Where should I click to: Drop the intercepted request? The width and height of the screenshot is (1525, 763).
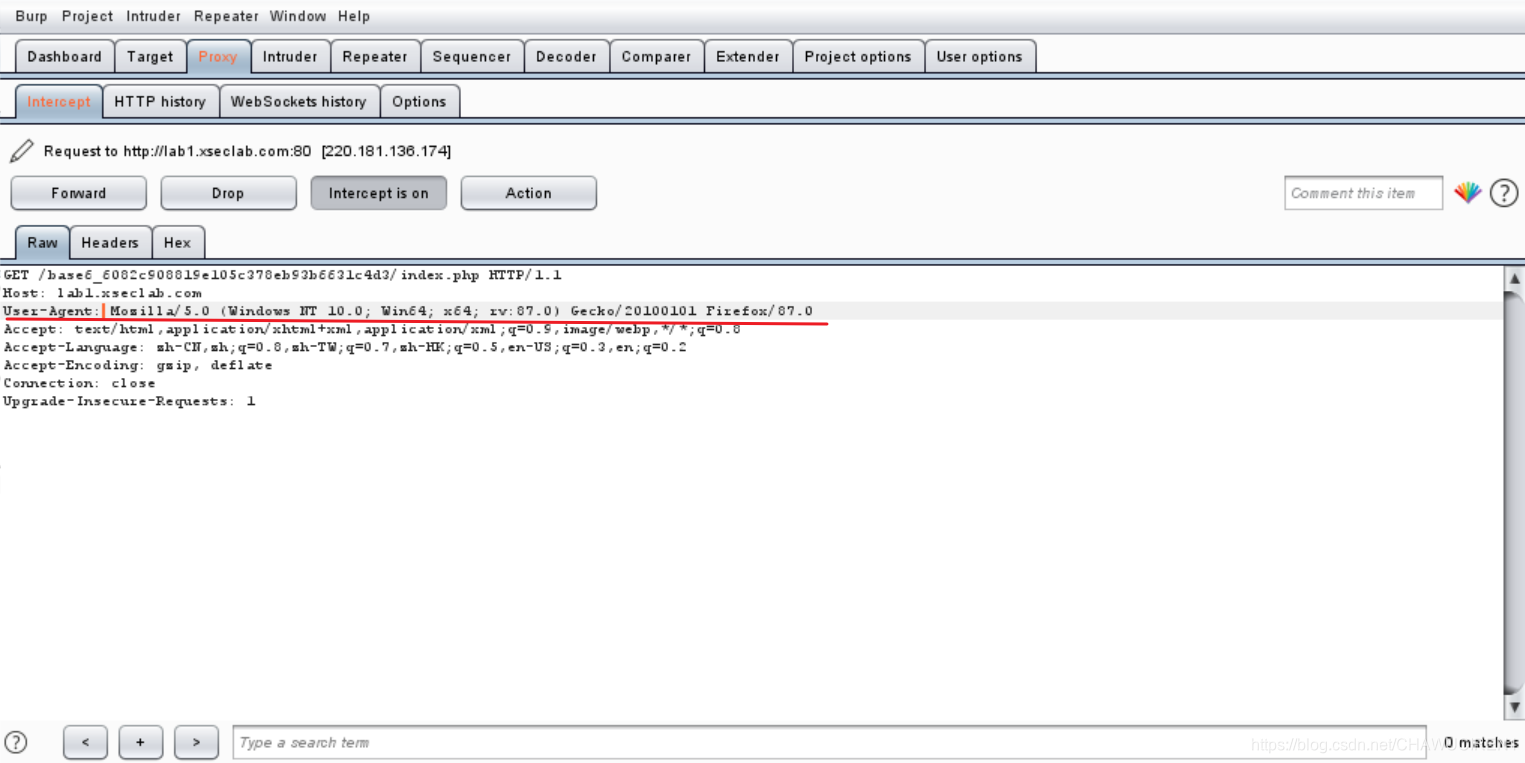click(x=228, y=193)
